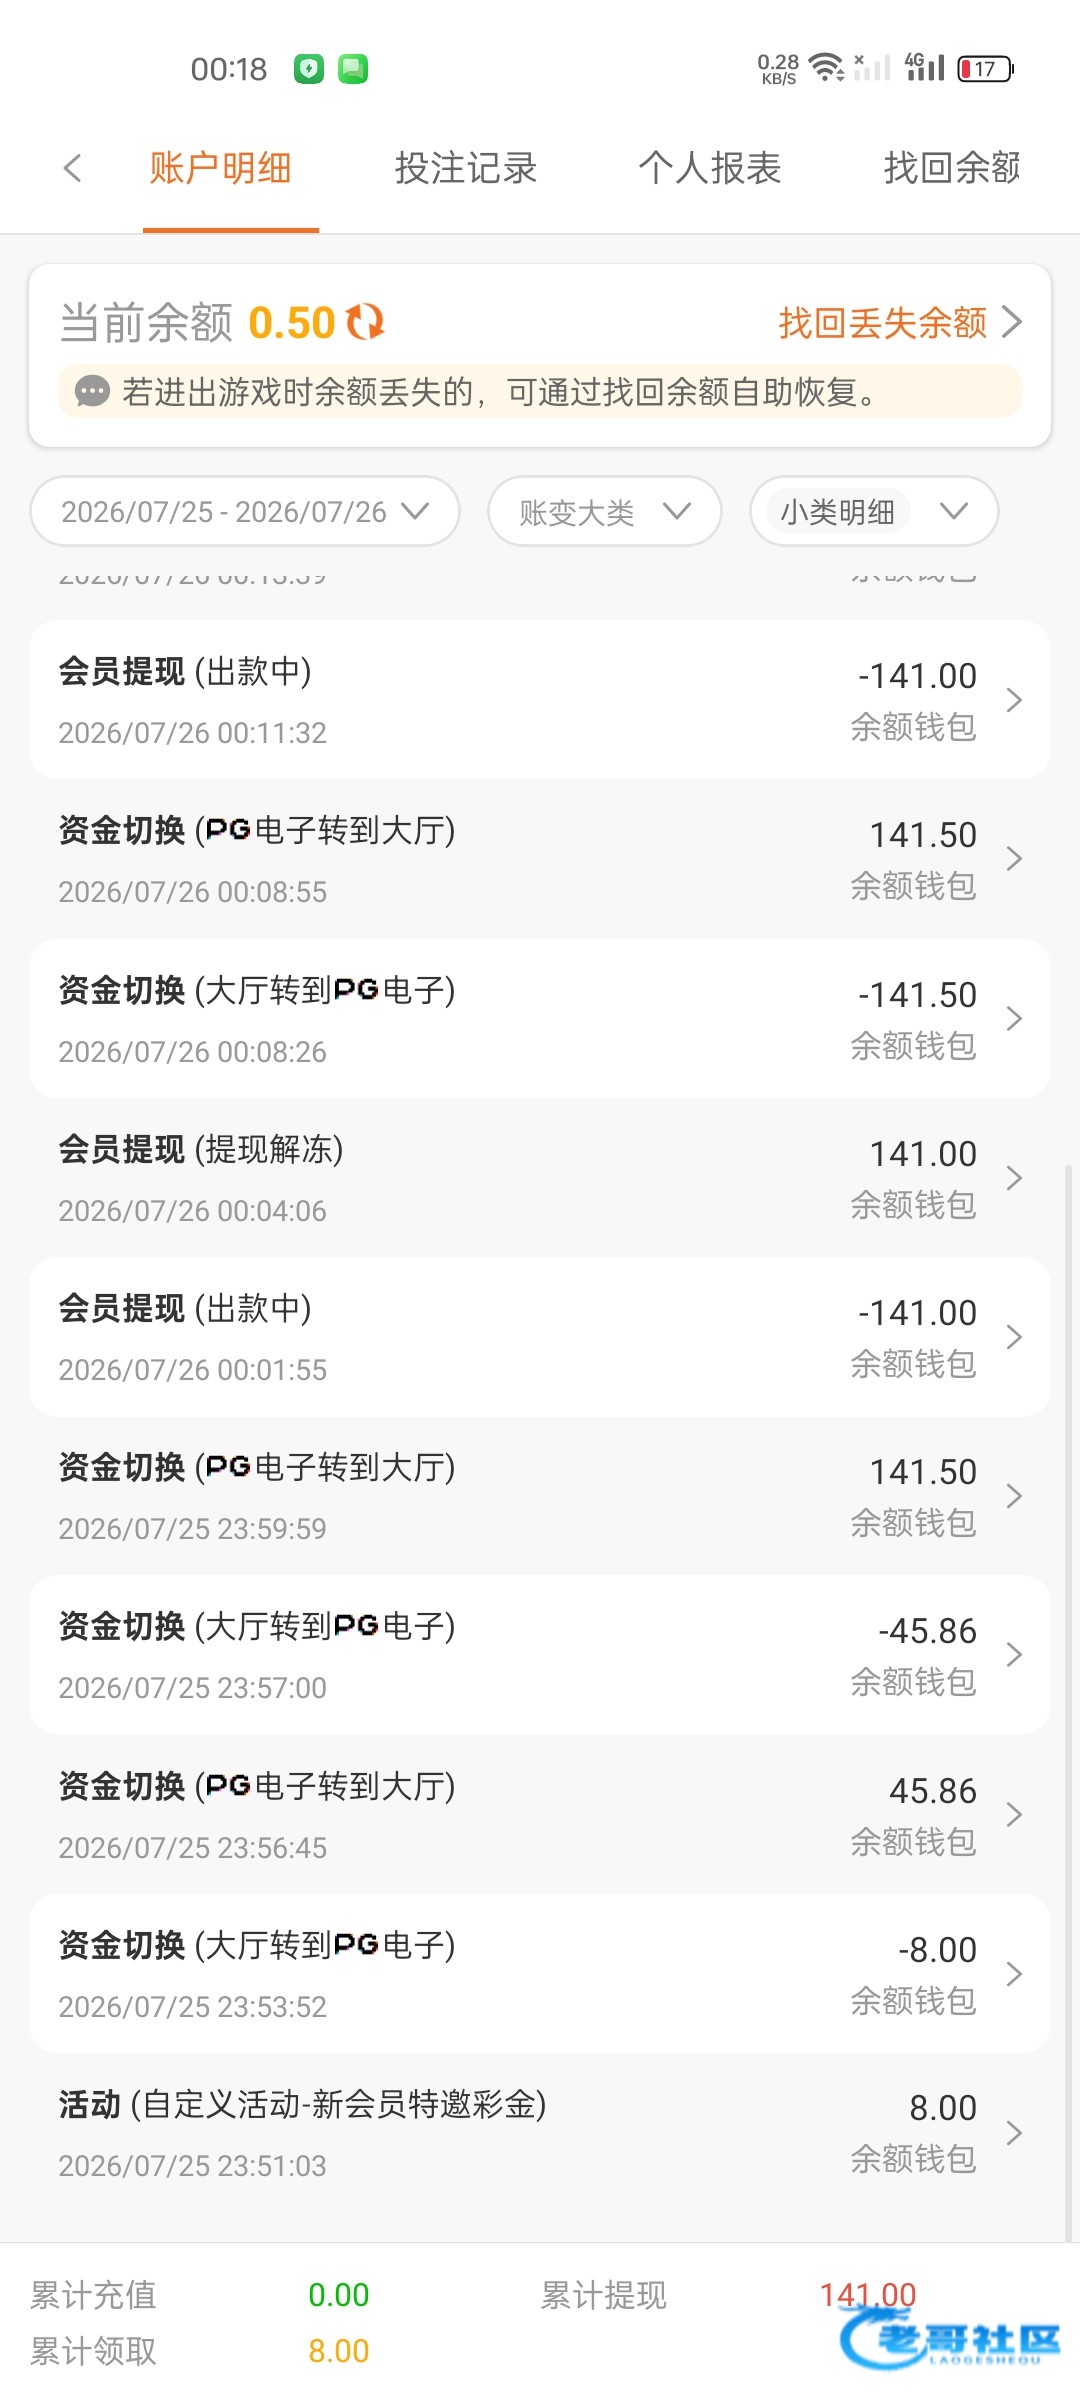Open the 新会员特邀彩金 8.00 entry arrow

point(1014,2133)
